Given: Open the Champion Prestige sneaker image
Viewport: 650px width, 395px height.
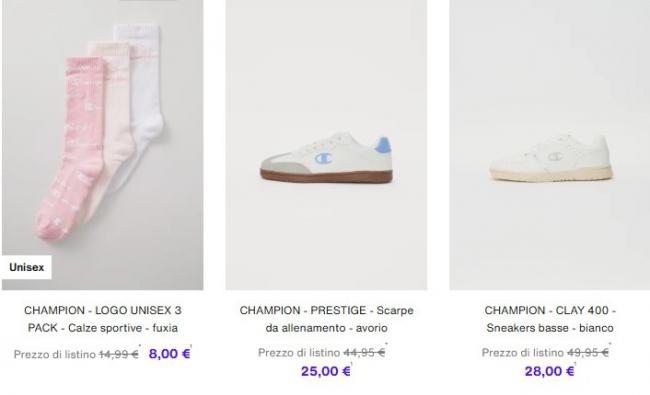Looking at the screenshot, I should (x=326, y=145).
